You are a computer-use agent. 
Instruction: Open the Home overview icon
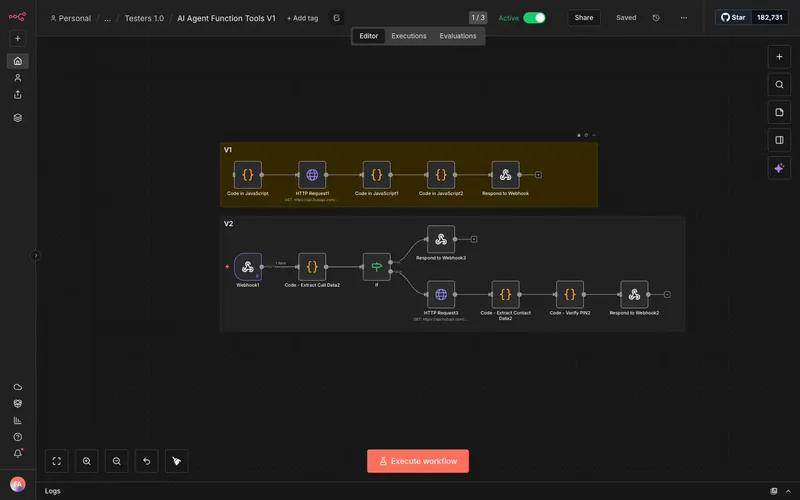pos(18,61)
